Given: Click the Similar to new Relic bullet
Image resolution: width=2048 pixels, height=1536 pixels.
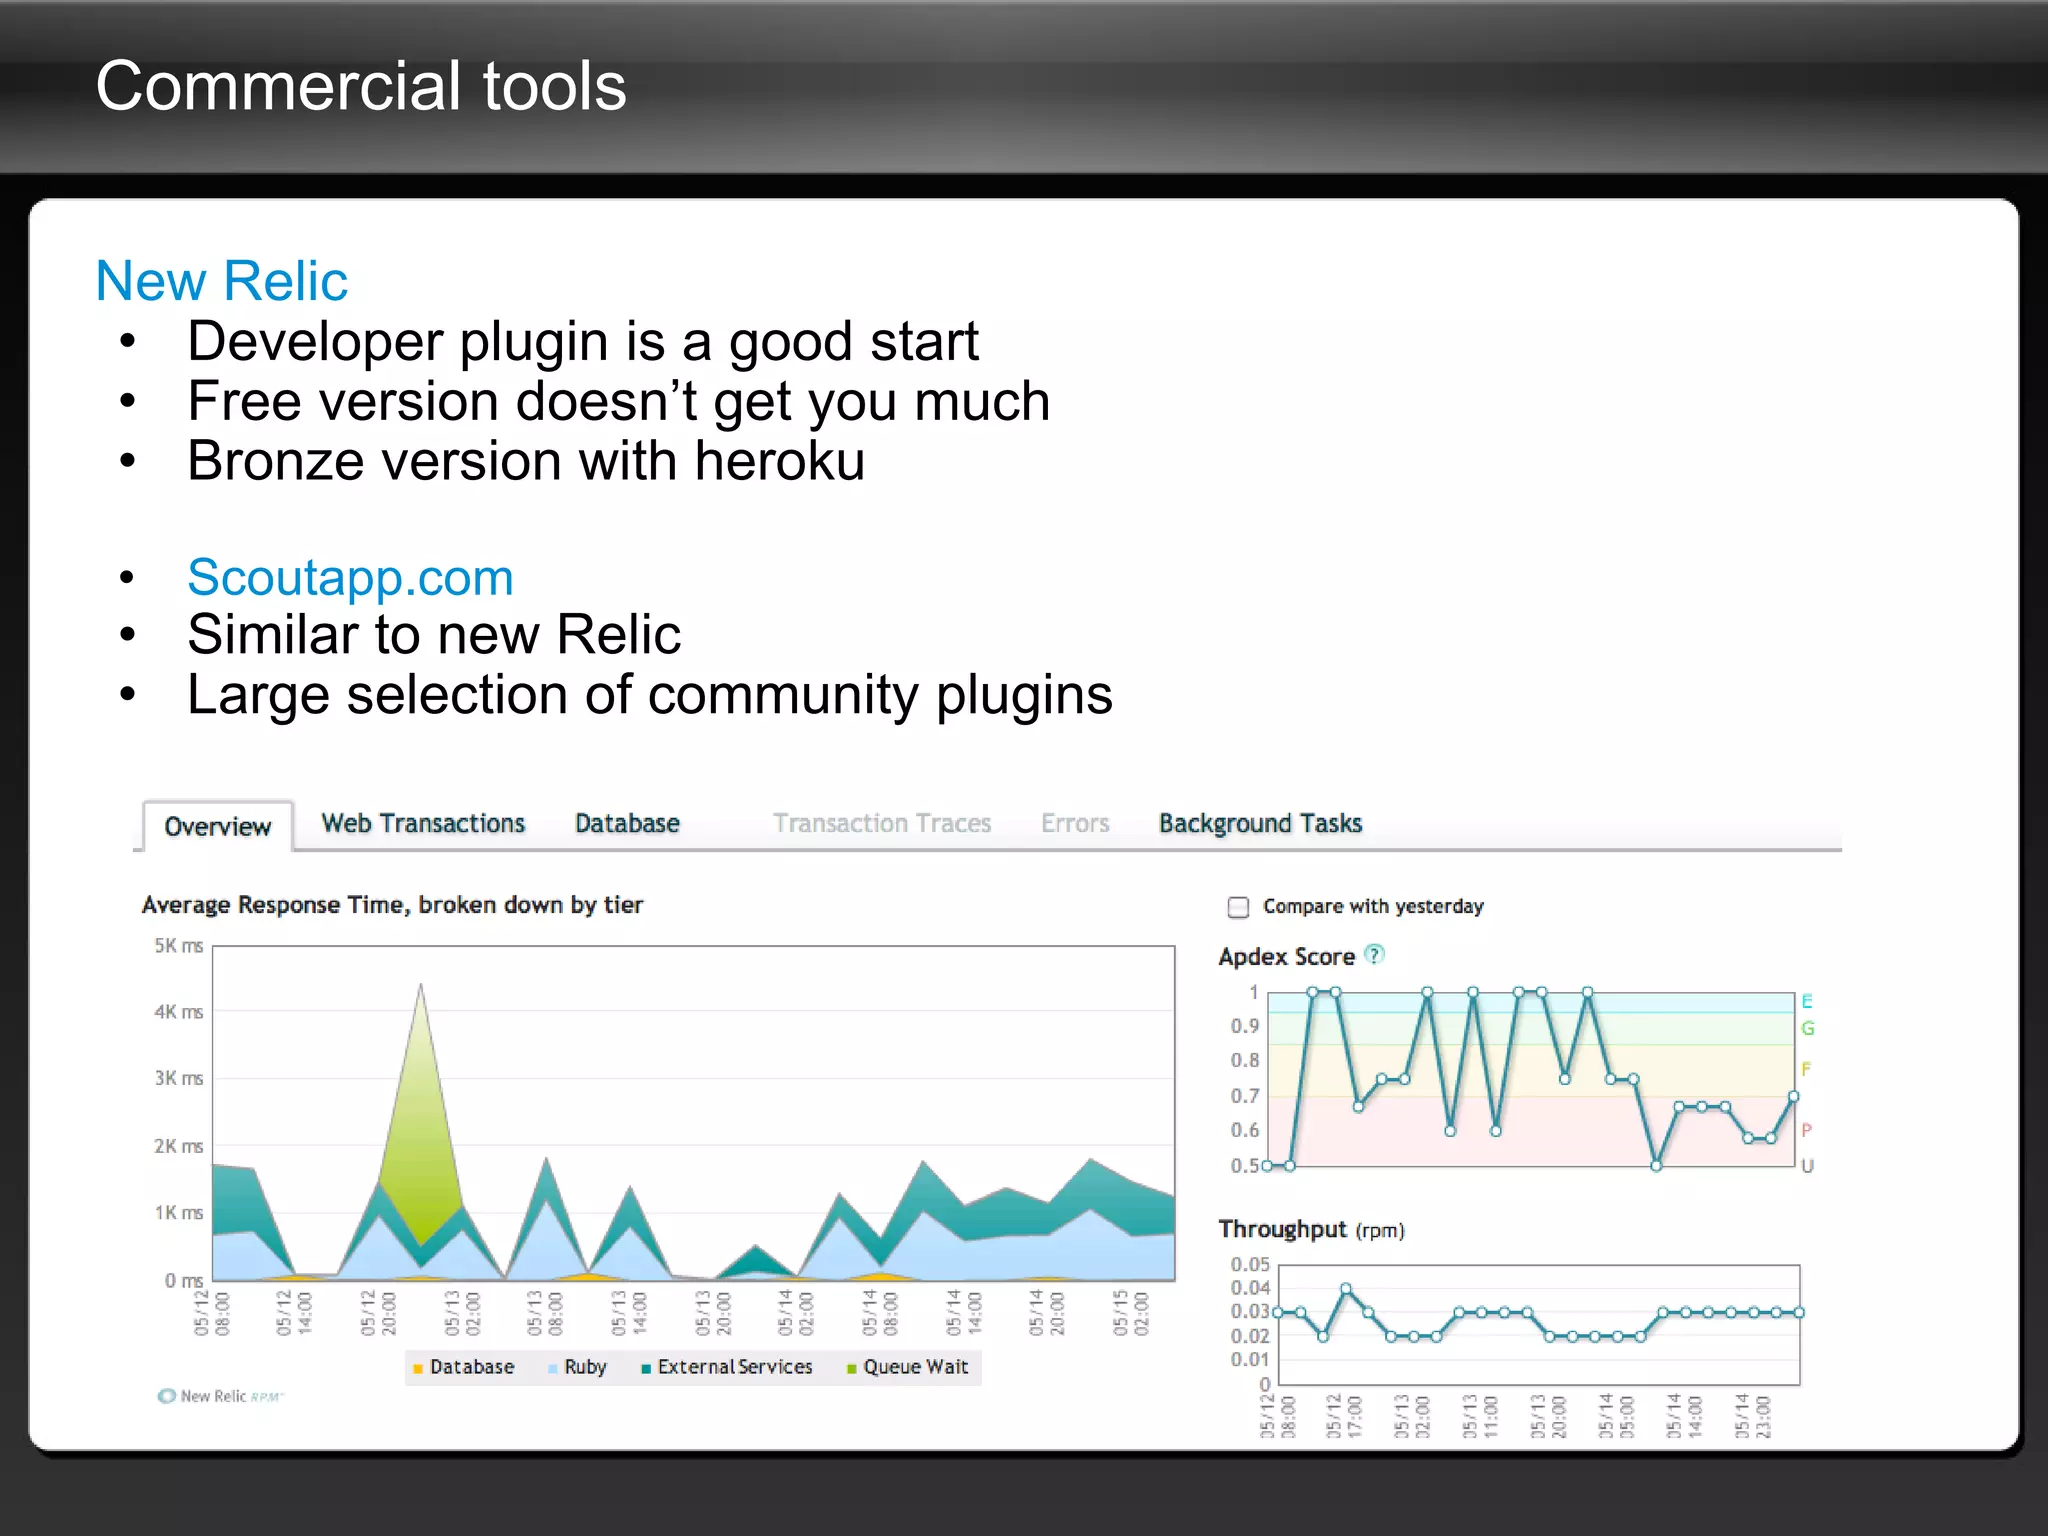Looking at the screenshot, I should [x=434, y=634].
